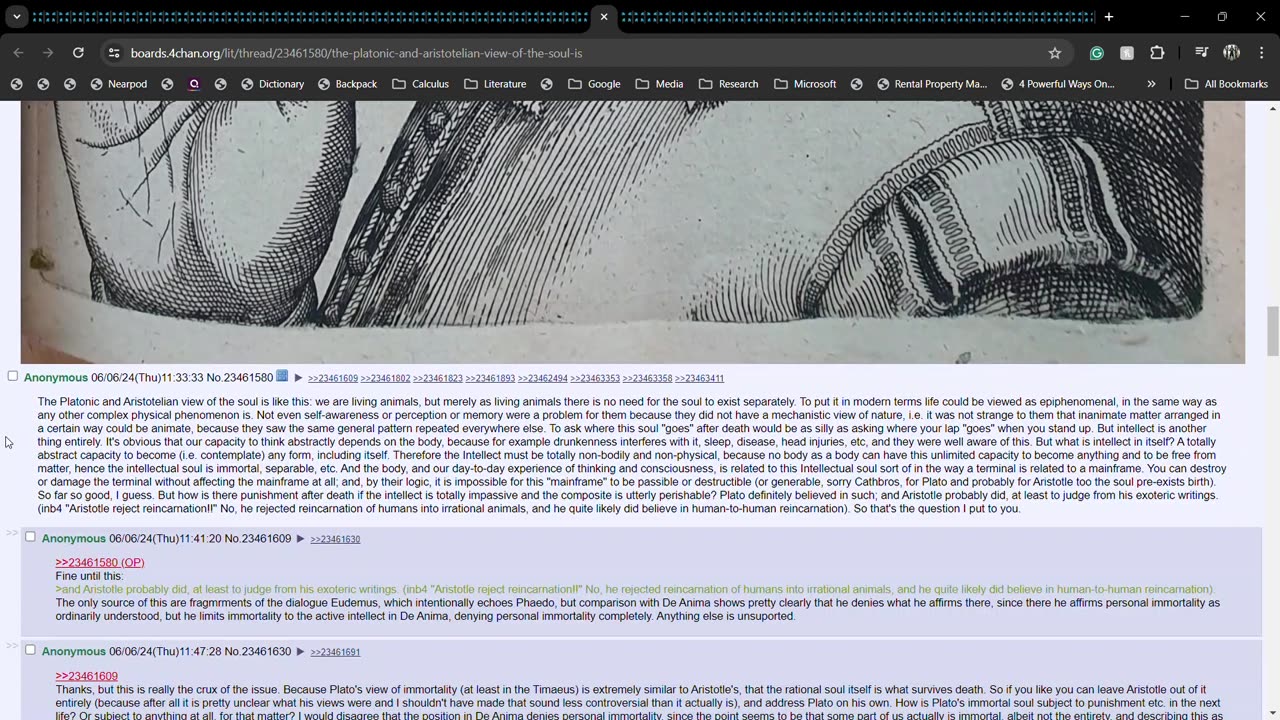This screenshot has height=720, width=1280.
Task: Follow backlink >>23462494
Action: tap(543, 378)
